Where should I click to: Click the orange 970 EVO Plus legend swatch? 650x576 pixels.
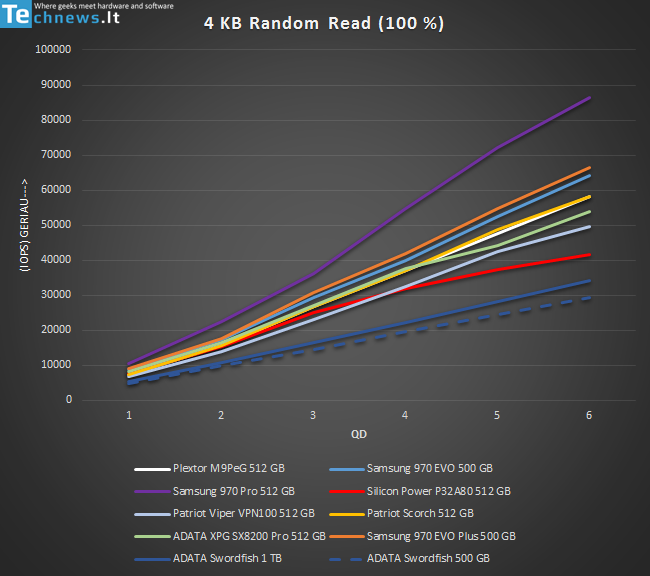click(347, 537)
